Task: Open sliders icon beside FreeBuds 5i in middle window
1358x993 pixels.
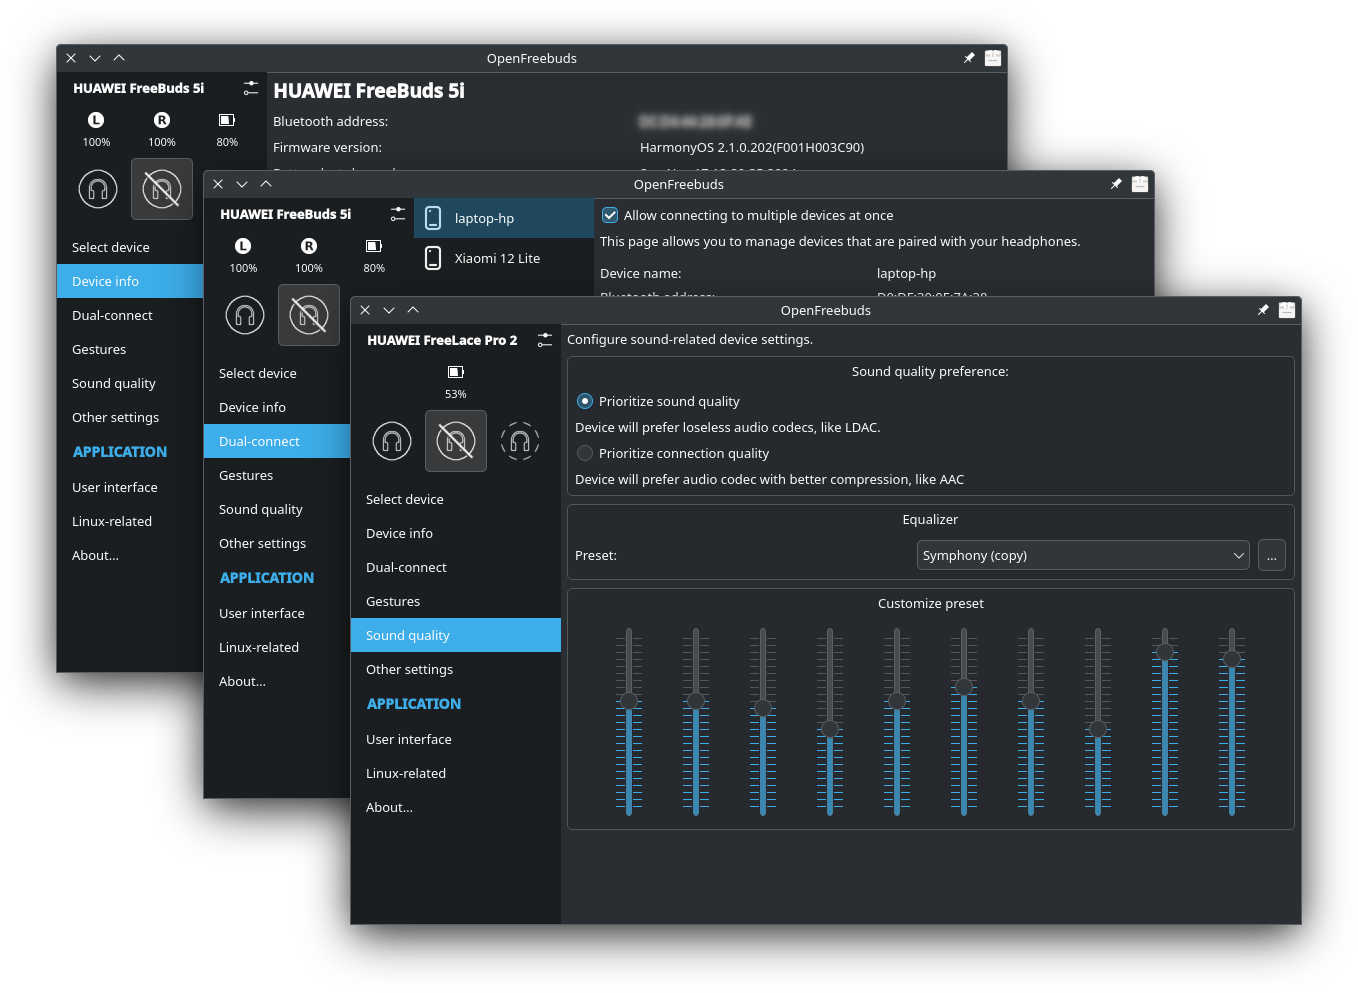Action: [x=397, y=214]
